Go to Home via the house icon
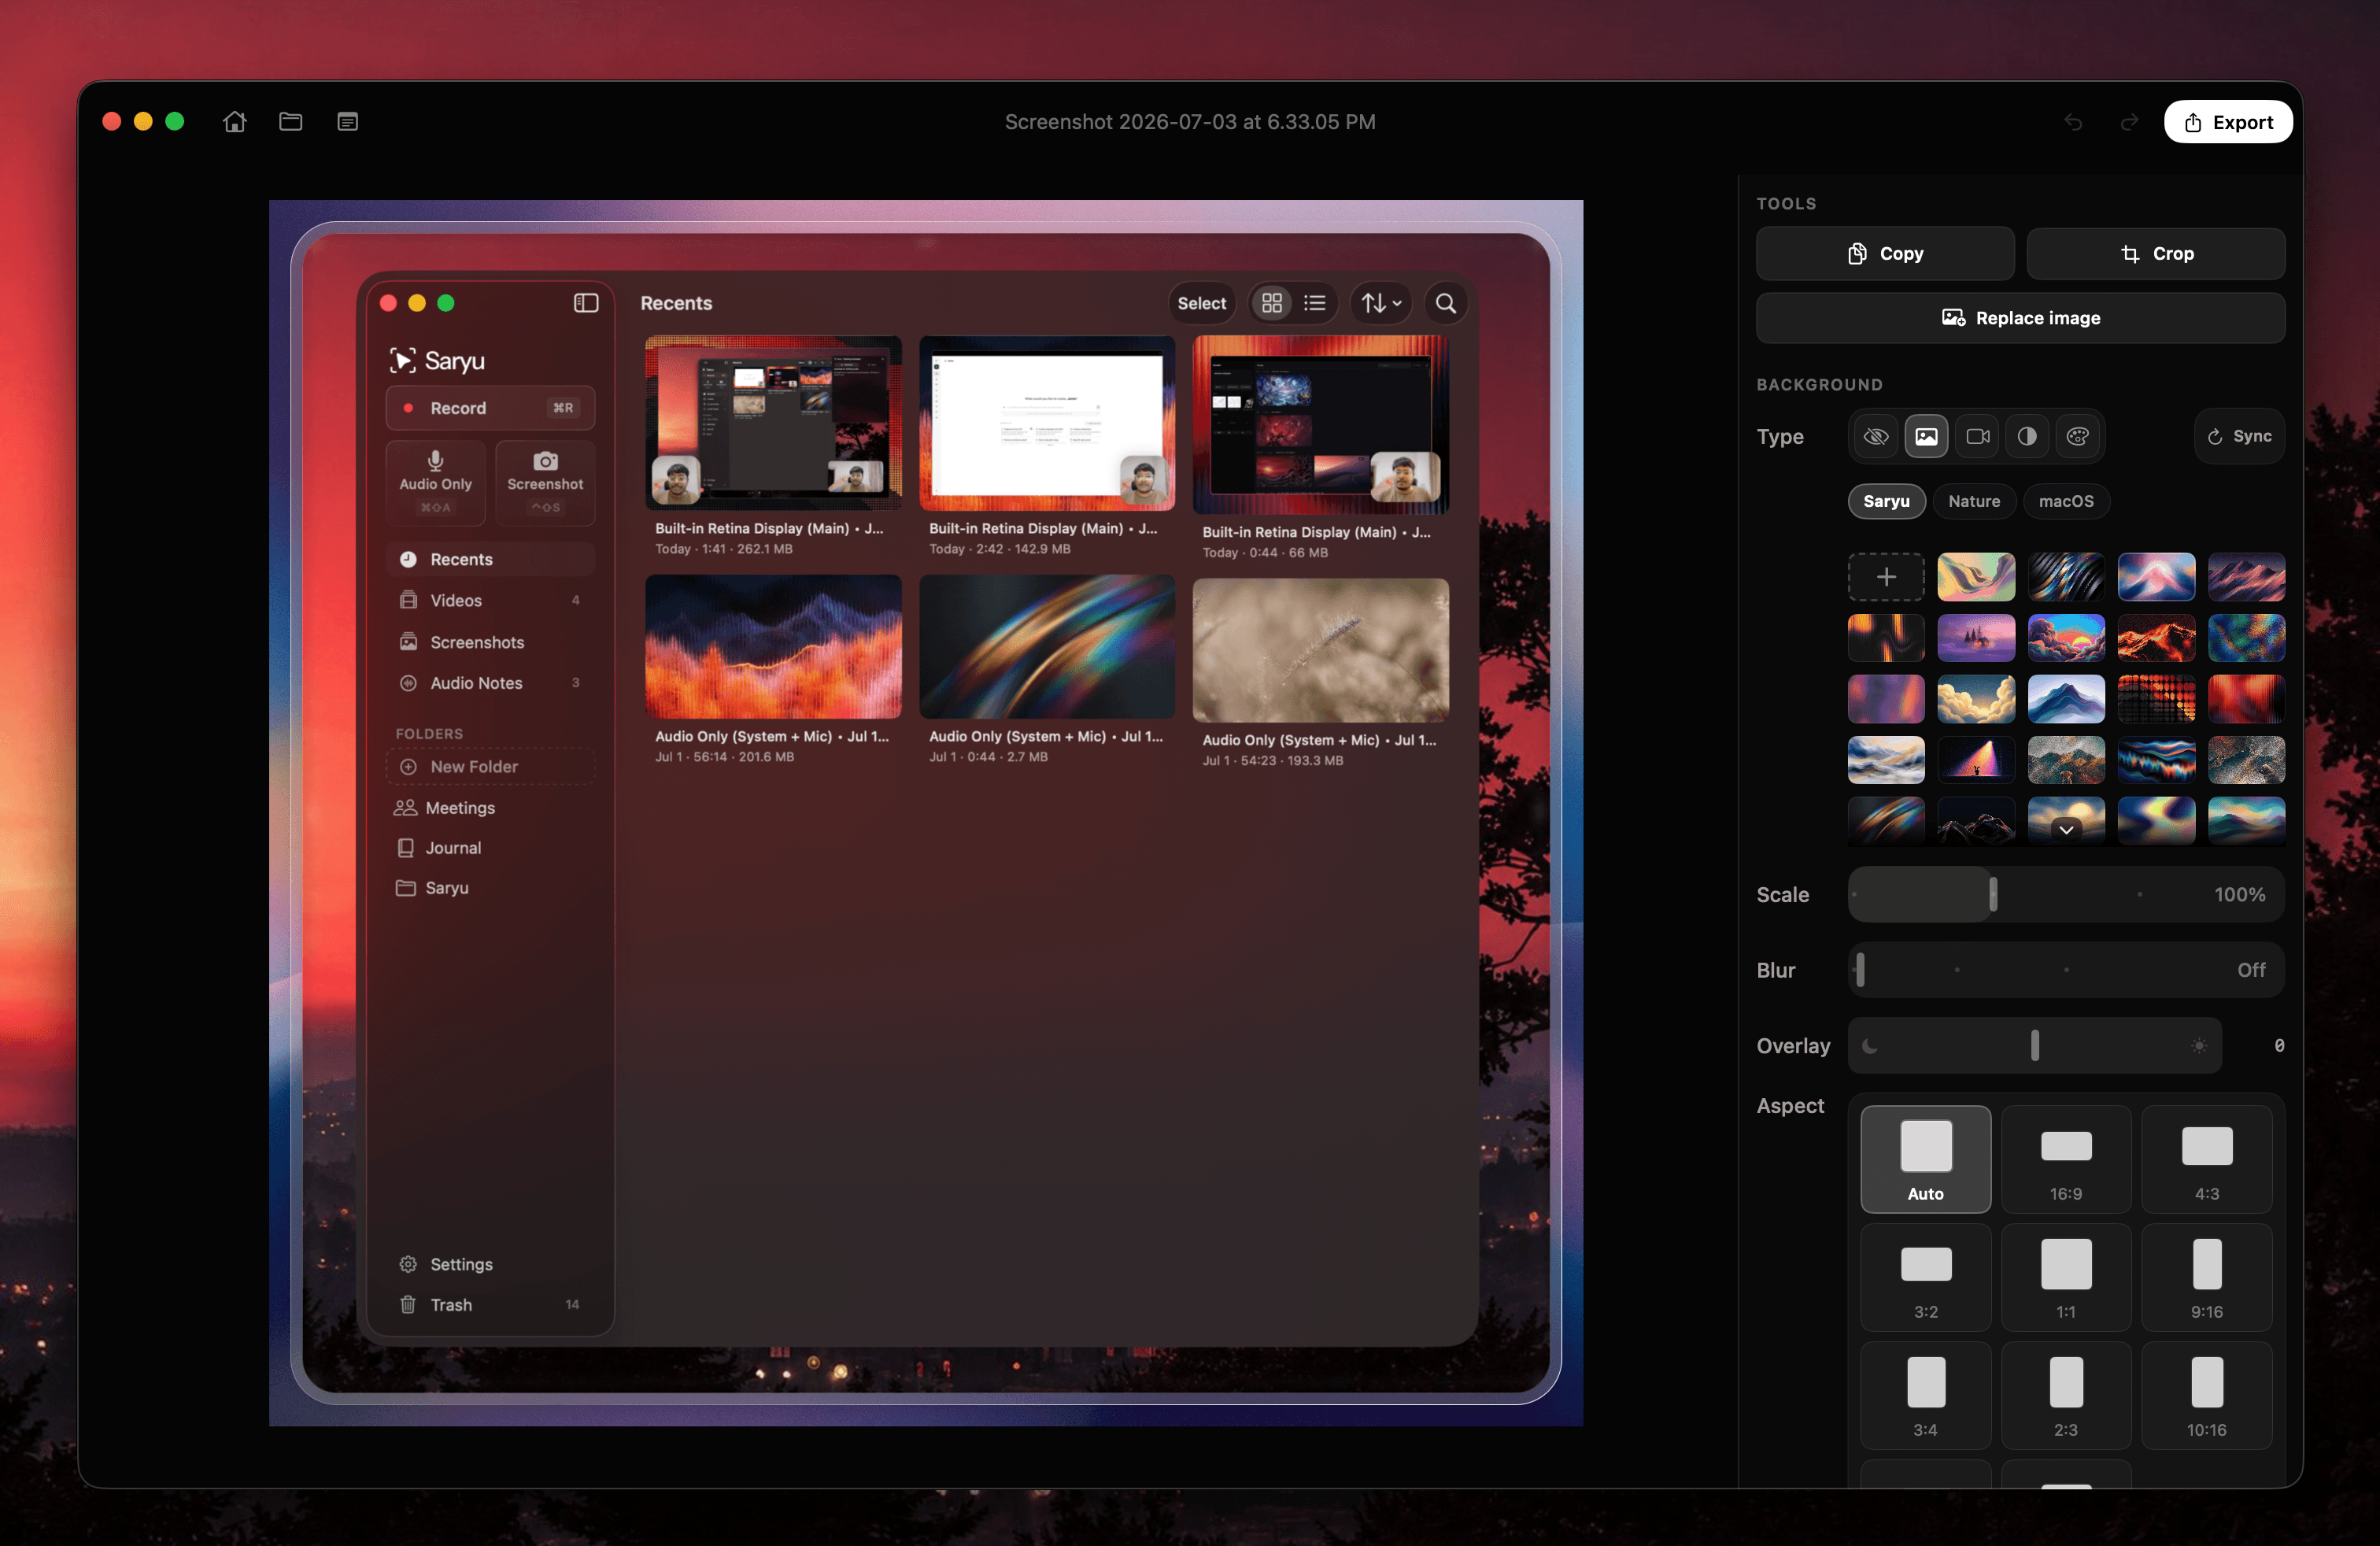This screenshot has width=2380, height=1546. tap(234, 122)
